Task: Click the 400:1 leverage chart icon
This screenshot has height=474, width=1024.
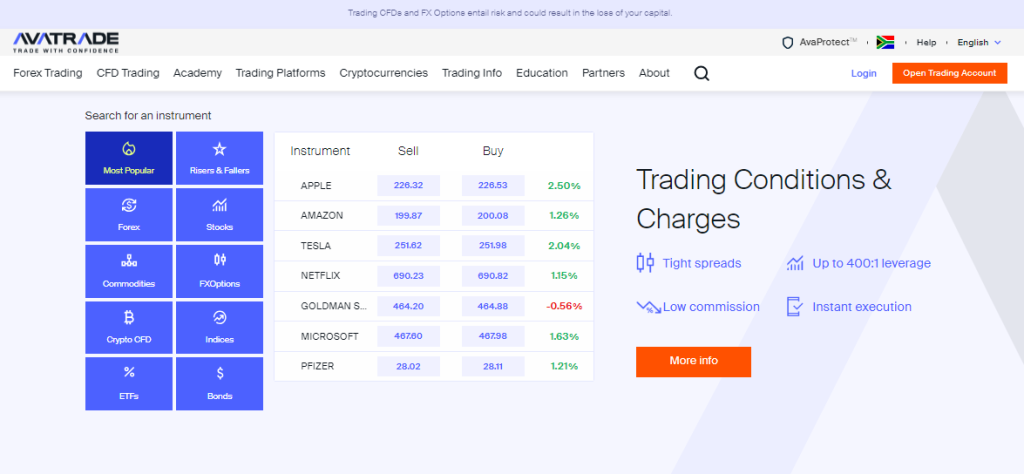Action: pos(795,263)
